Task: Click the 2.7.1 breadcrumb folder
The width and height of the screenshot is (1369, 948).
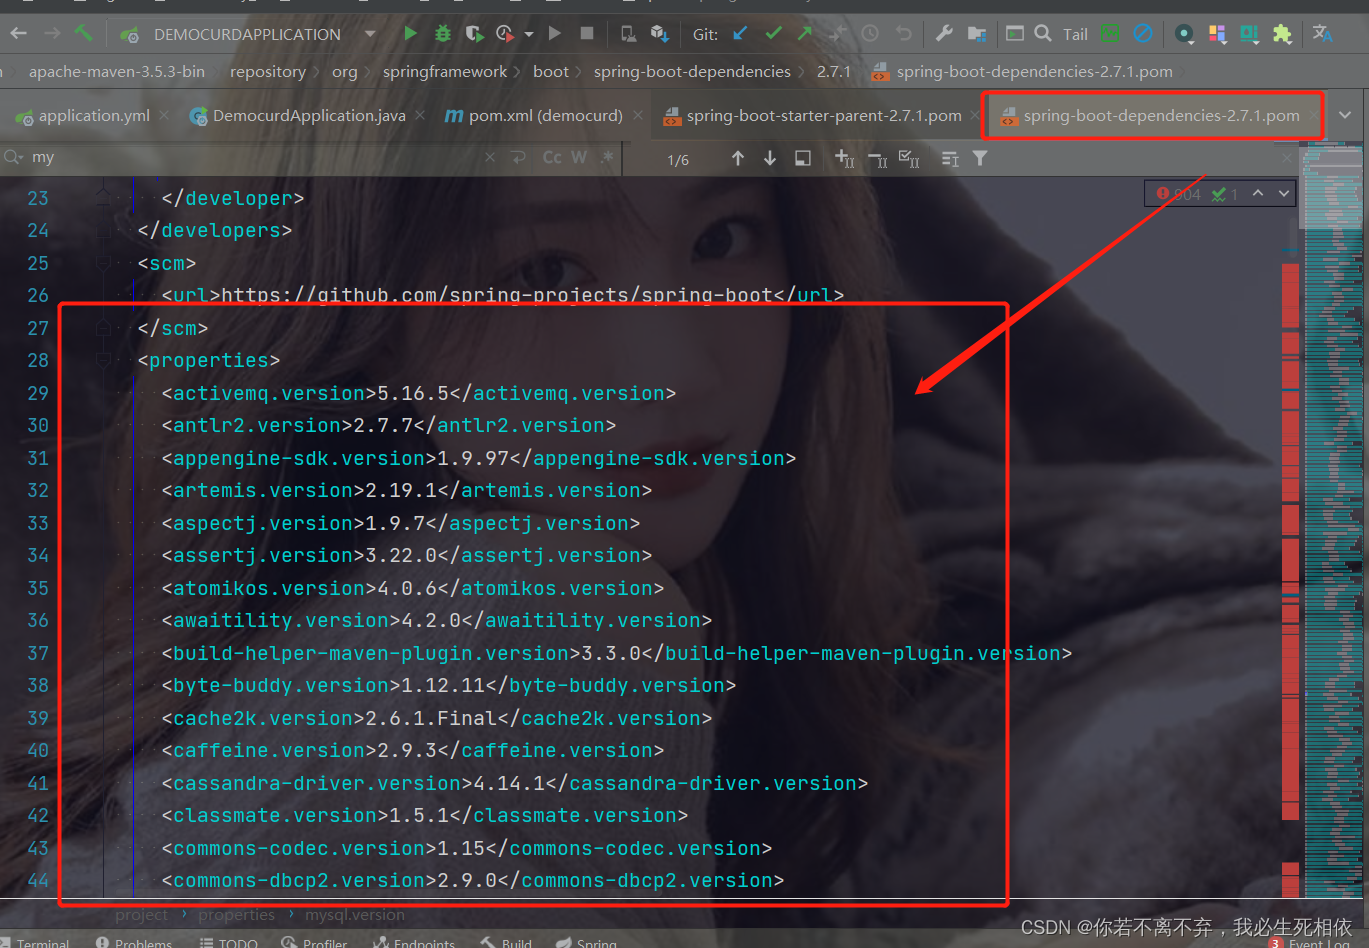Action: click(x=834, y=72)
